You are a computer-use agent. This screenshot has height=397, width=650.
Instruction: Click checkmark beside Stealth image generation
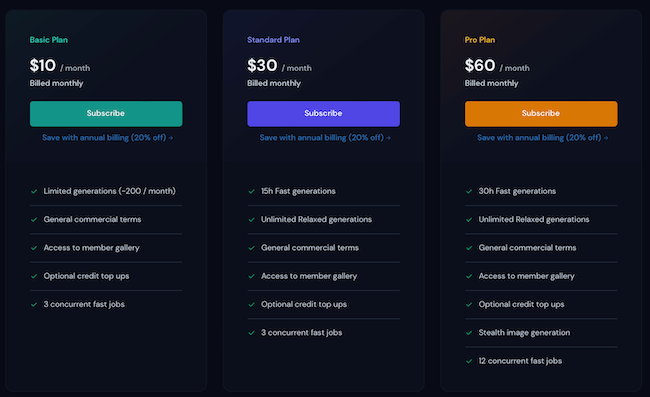pos(469,333)
